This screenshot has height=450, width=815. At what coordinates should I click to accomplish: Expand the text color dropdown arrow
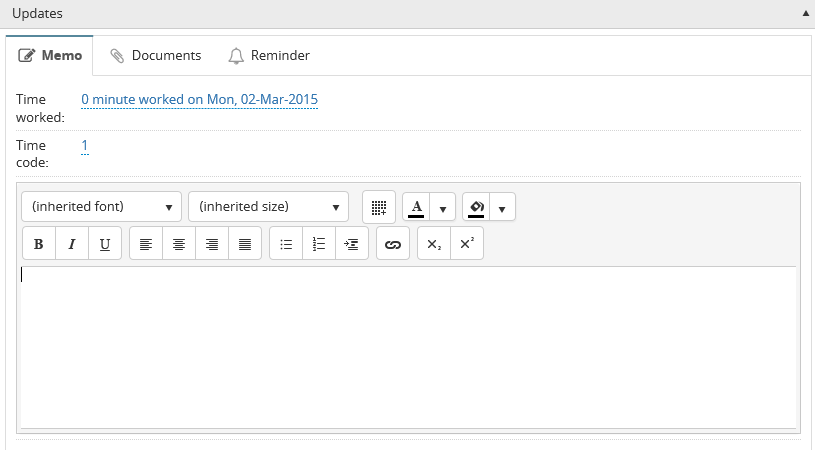click(442, 208)
